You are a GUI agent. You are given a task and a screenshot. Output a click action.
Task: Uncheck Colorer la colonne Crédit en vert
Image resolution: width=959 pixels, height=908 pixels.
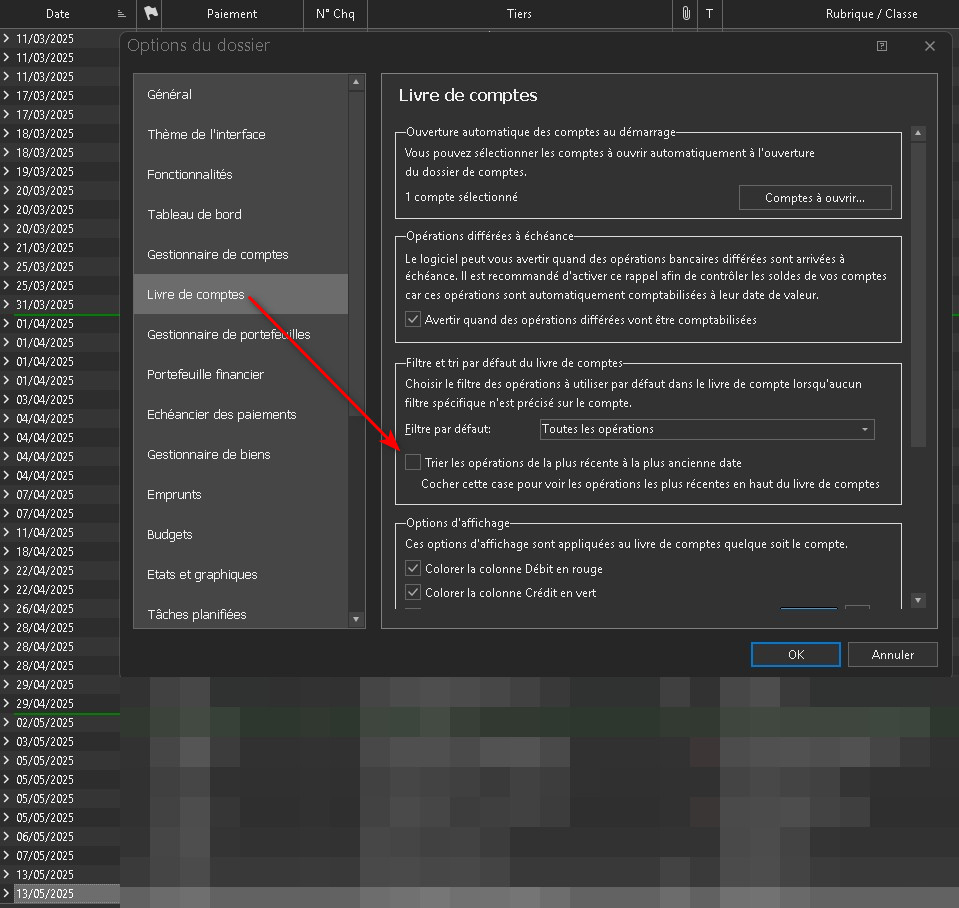(413, 592)
